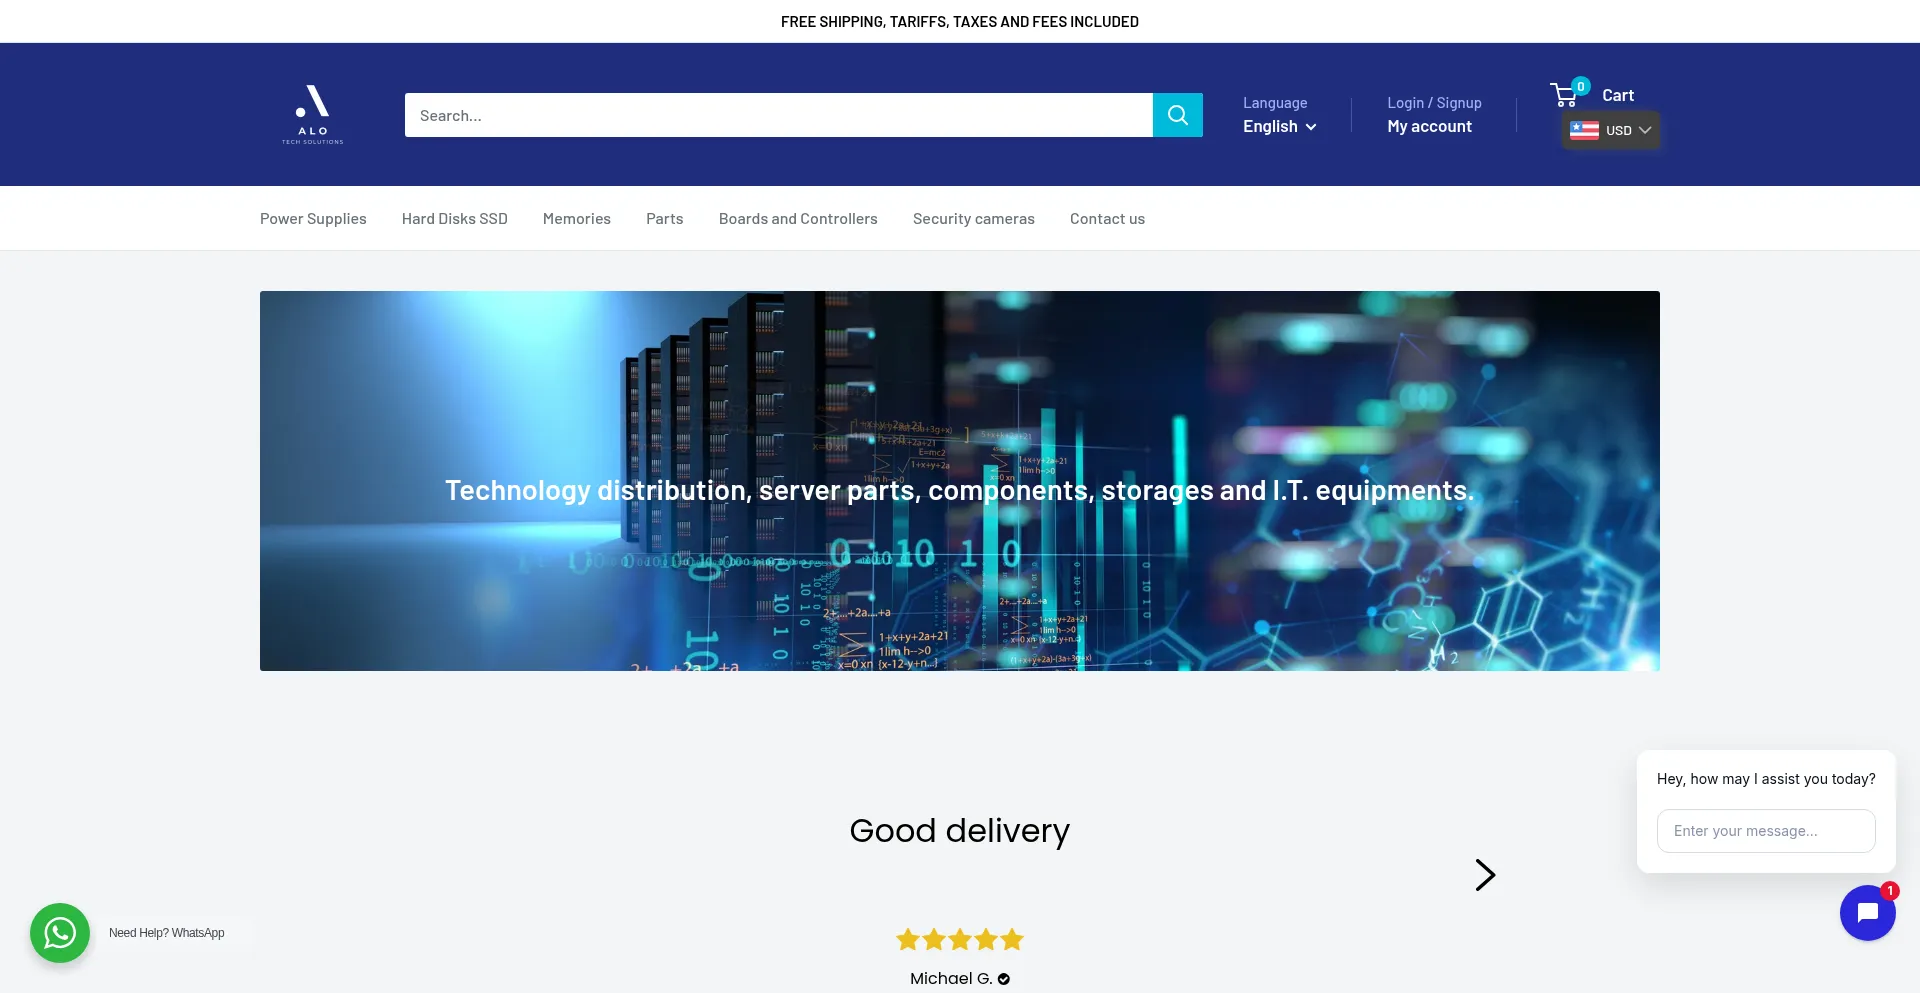Viewport: 1920px width, 993px height.
Task: Open Boards and Controllers category
Action: click(x=797, y=219)
